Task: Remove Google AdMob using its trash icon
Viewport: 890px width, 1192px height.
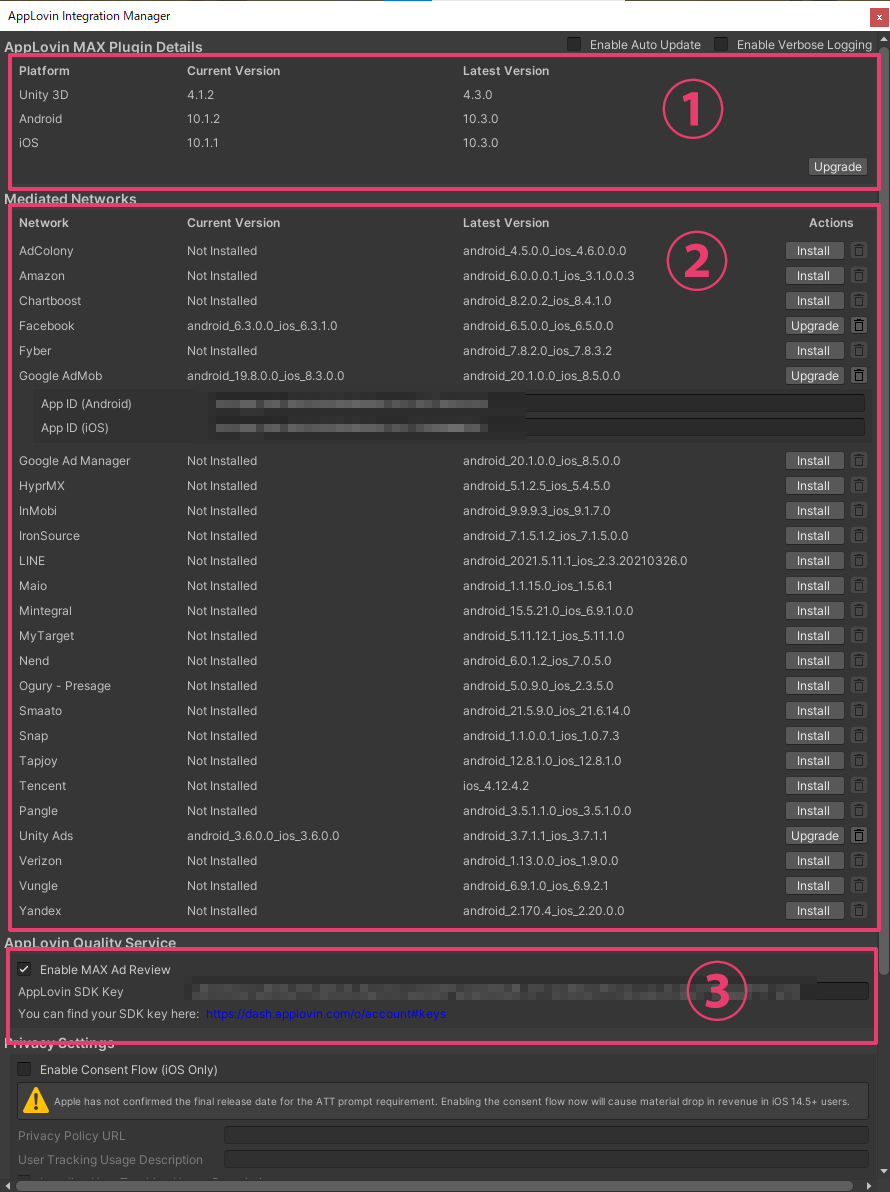Action: point(858,376)
